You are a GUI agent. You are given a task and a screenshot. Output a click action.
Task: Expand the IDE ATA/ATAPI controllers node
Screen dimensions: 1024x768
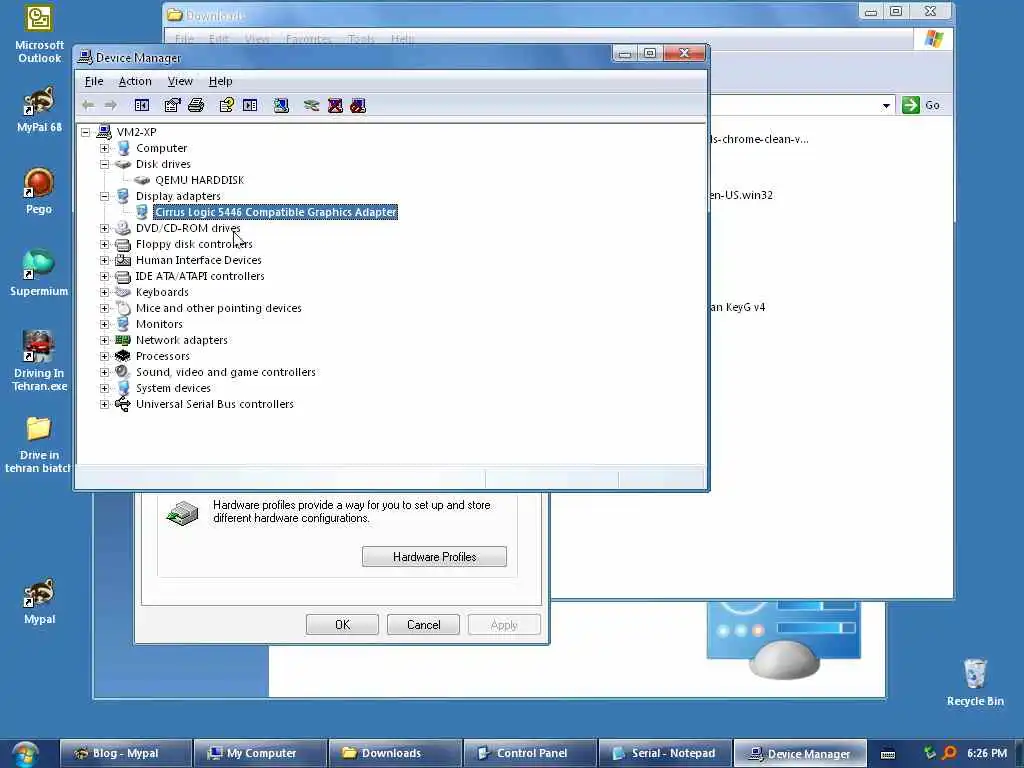click(104, 276)
